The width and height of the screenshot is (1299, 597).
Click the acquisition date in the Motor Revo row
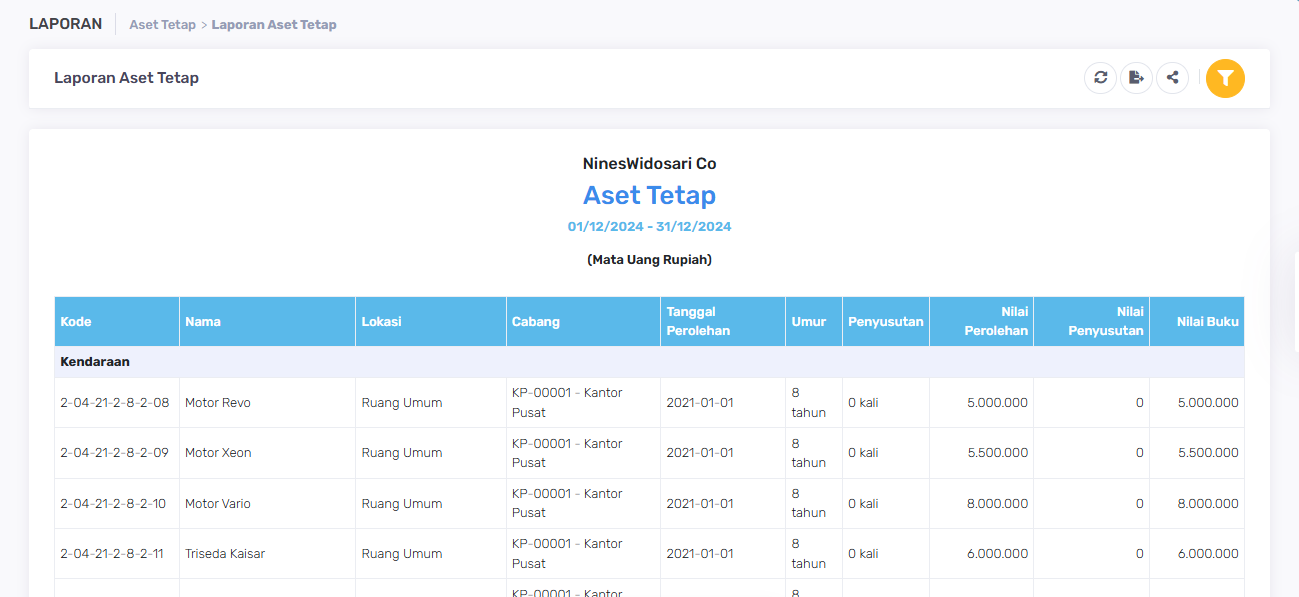point(700,403)
